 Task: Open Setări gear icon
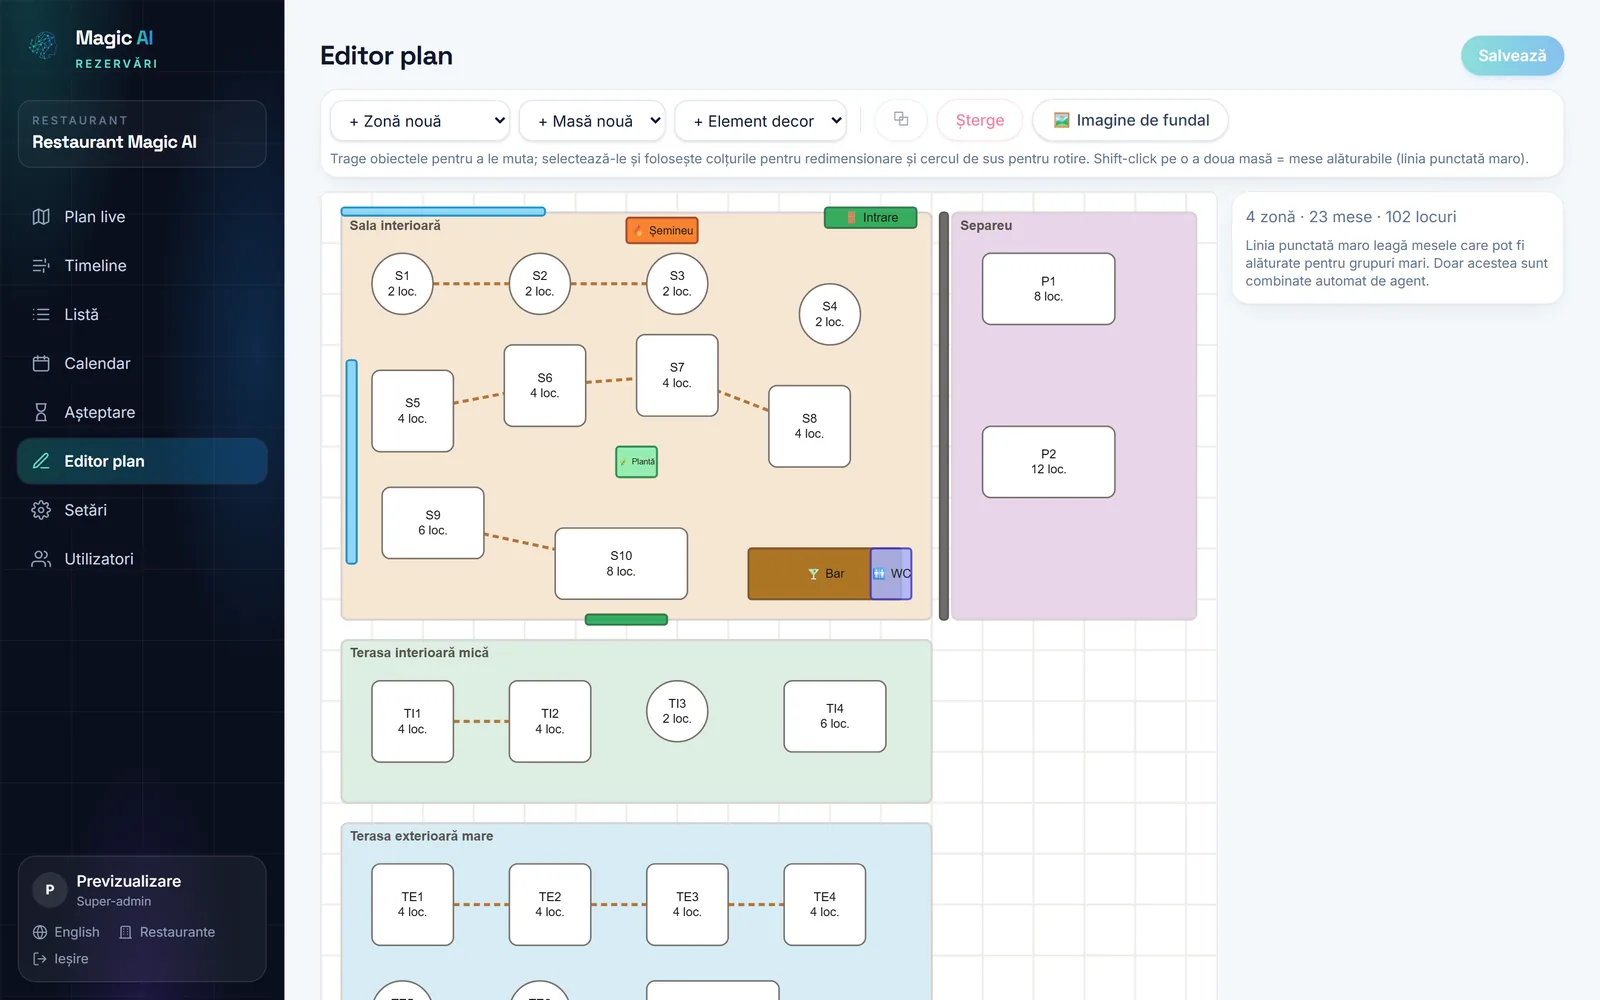pyautogui.click(x=41, y=510)
